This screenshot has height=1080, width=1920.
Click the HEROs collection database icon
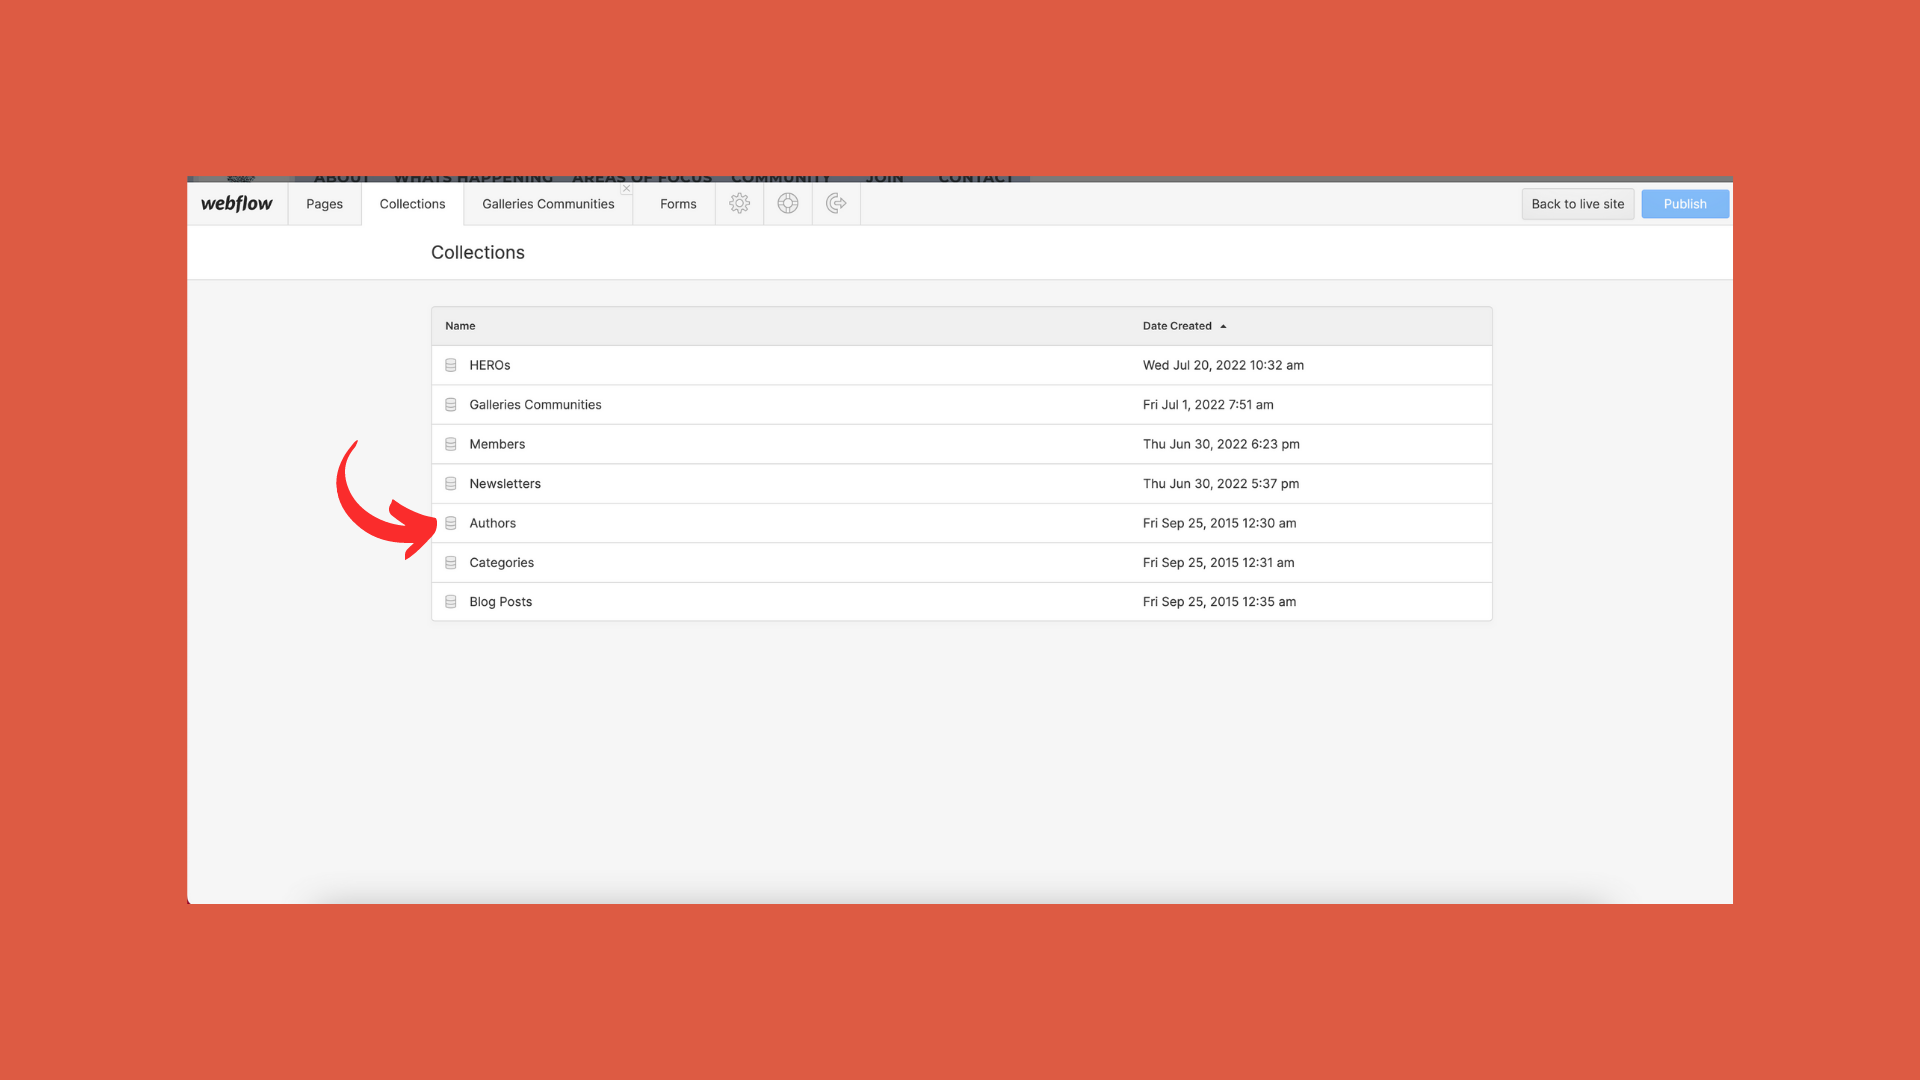451,366
